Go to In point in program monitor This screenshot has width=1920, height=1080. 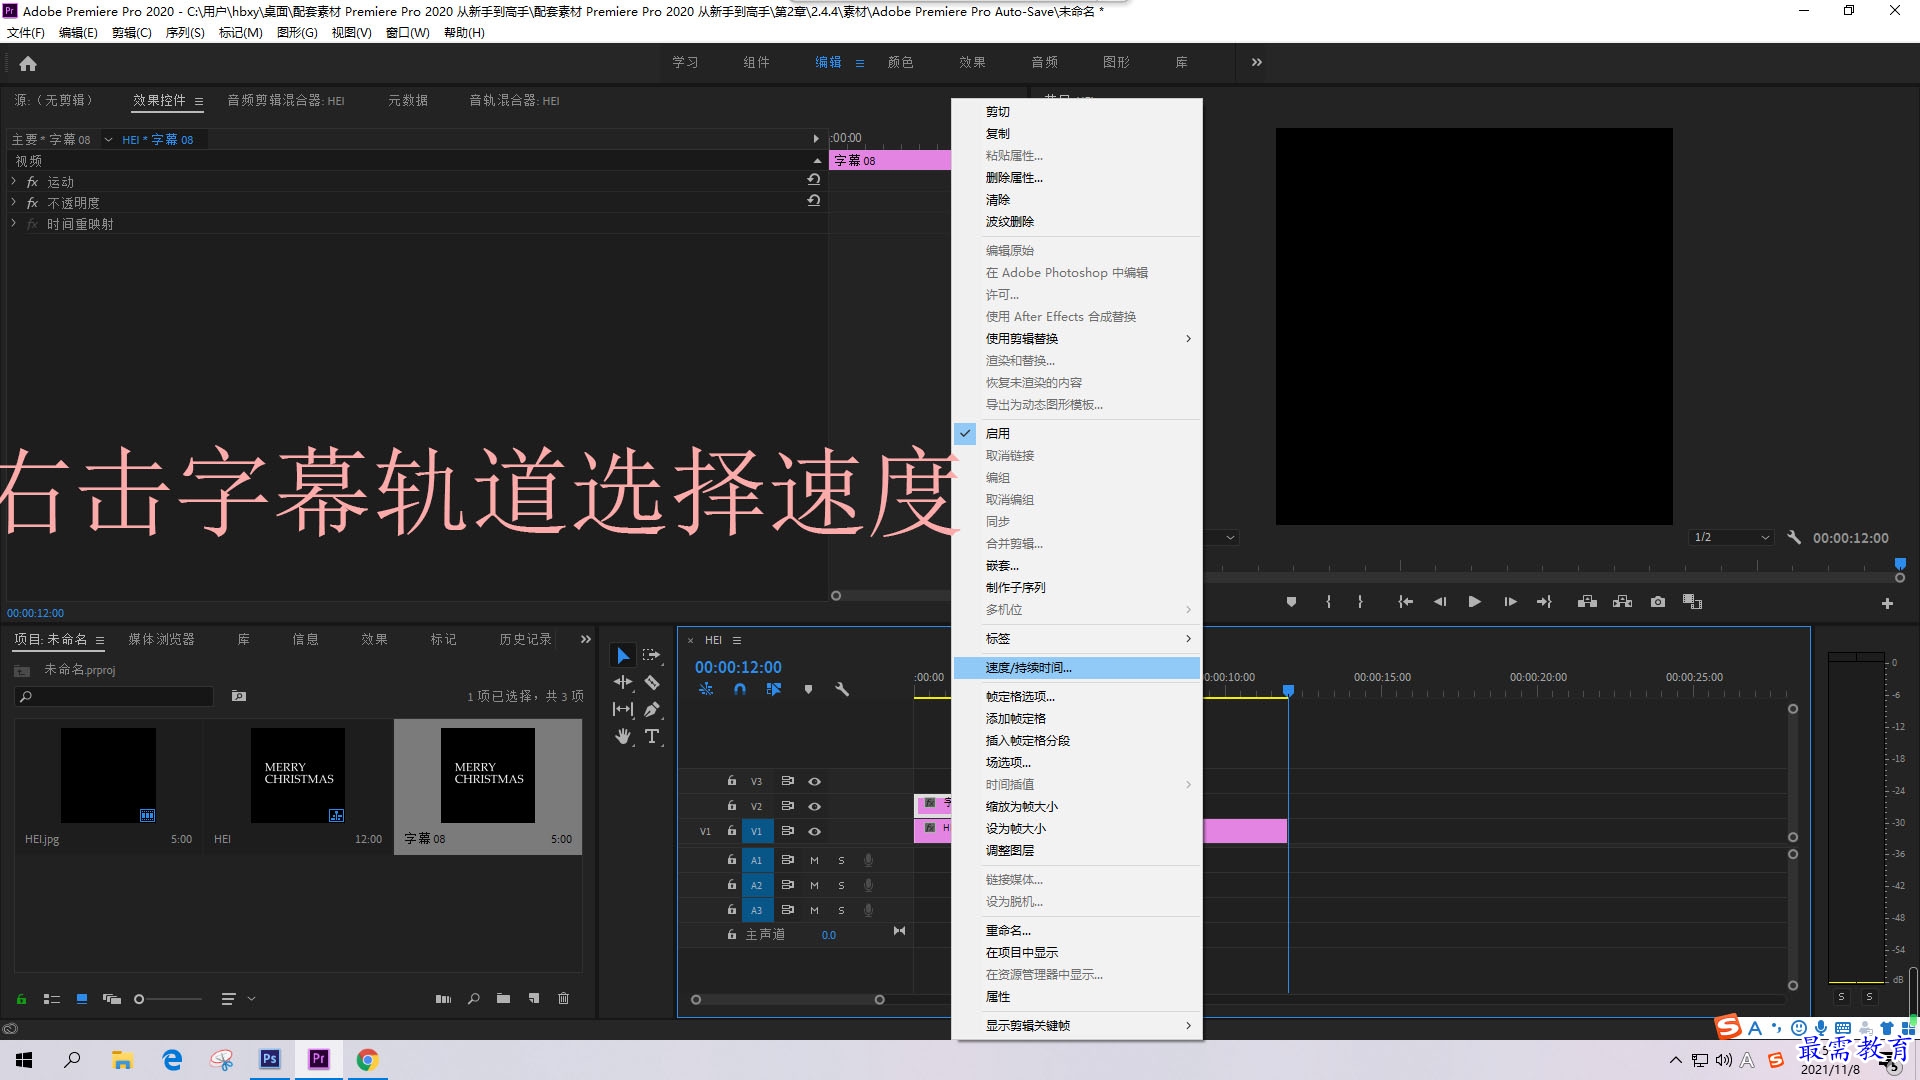1405,602
